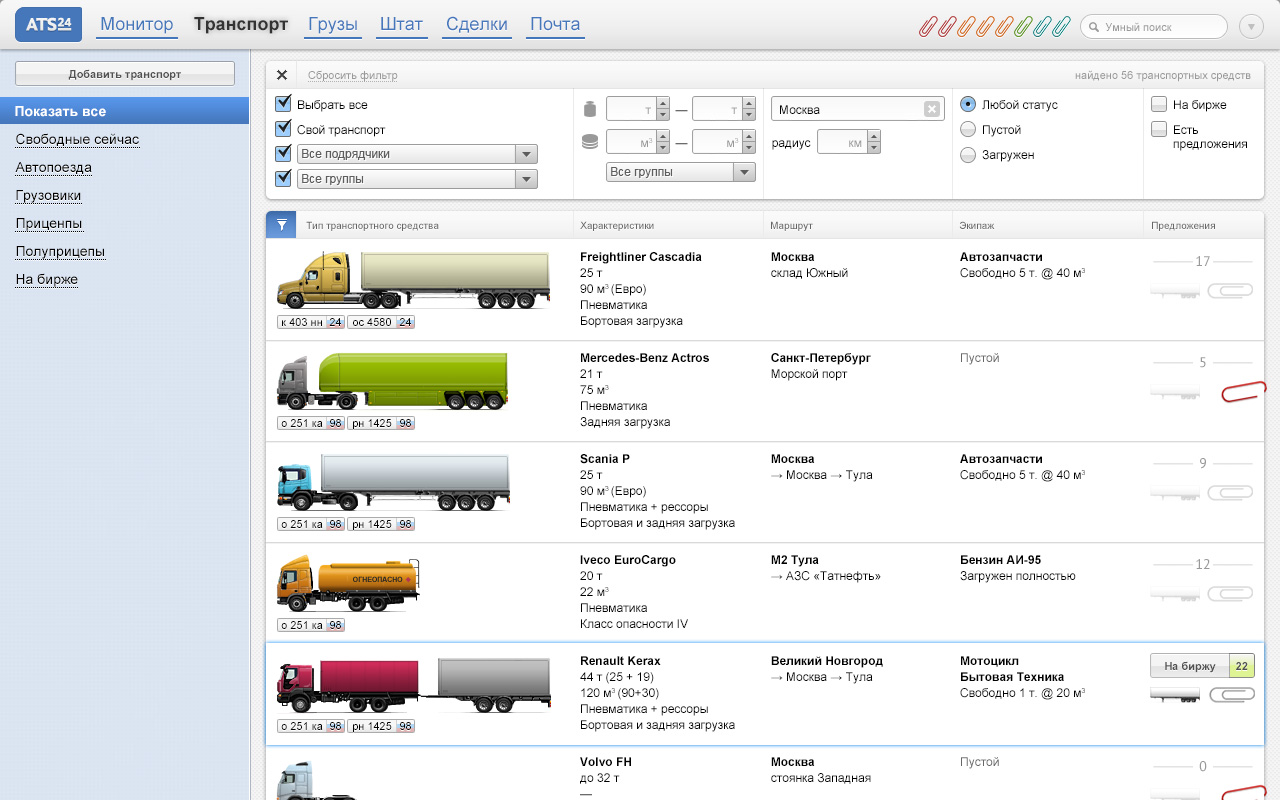Image resolution: width=1280 pixels, height=800 pixels.
Task: Click the paperclip in the Freightliner Cascadia row
Action: click(x=1230, y=291)
